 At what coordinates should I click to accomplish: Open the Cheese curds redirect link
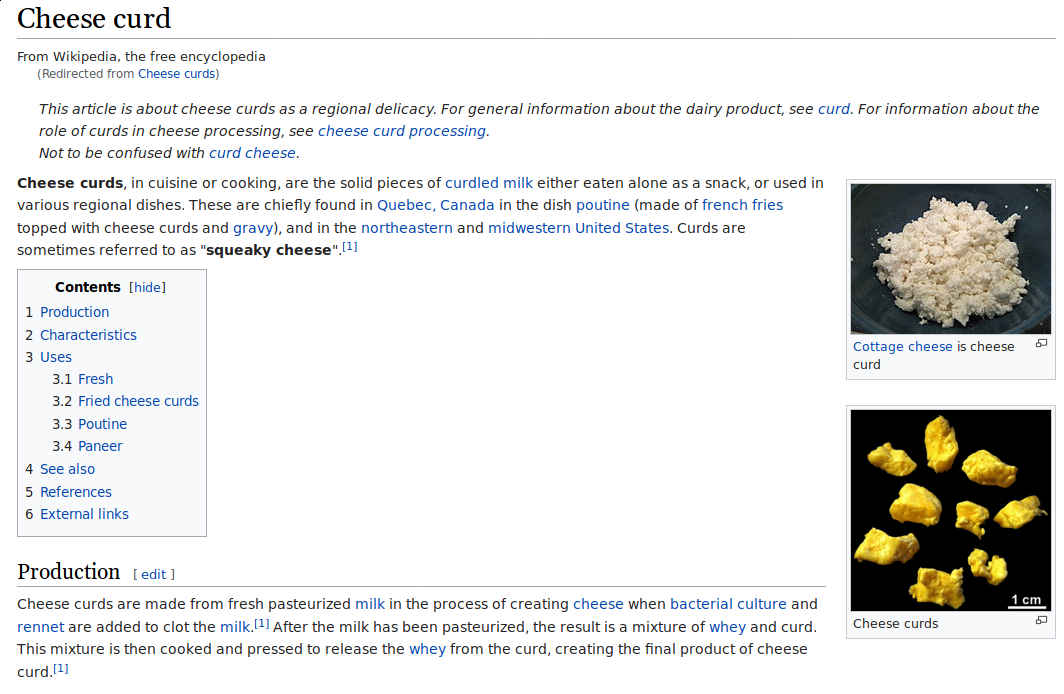[176, 74]
